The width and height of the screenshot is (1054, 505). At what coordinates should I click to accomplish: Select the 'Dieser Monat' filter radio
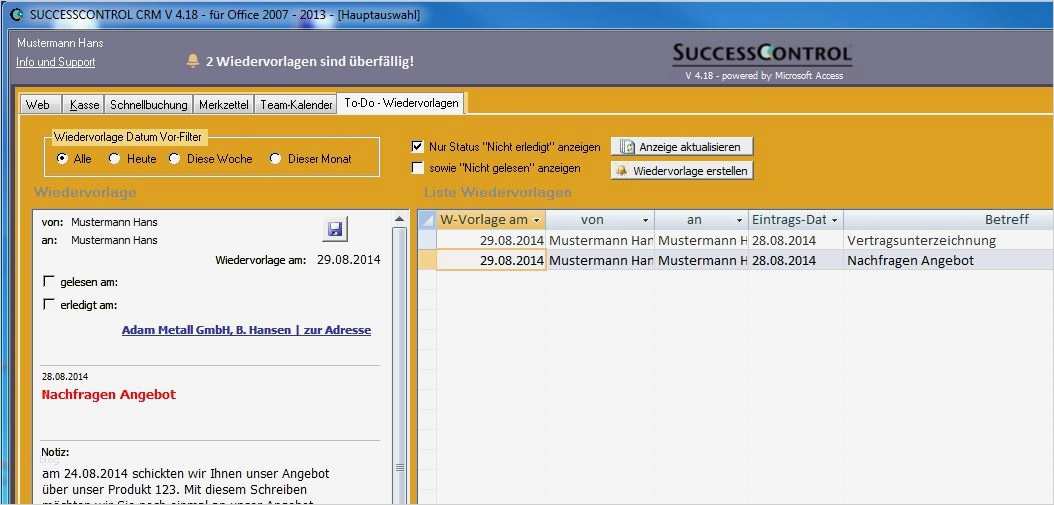coord(274,159)
